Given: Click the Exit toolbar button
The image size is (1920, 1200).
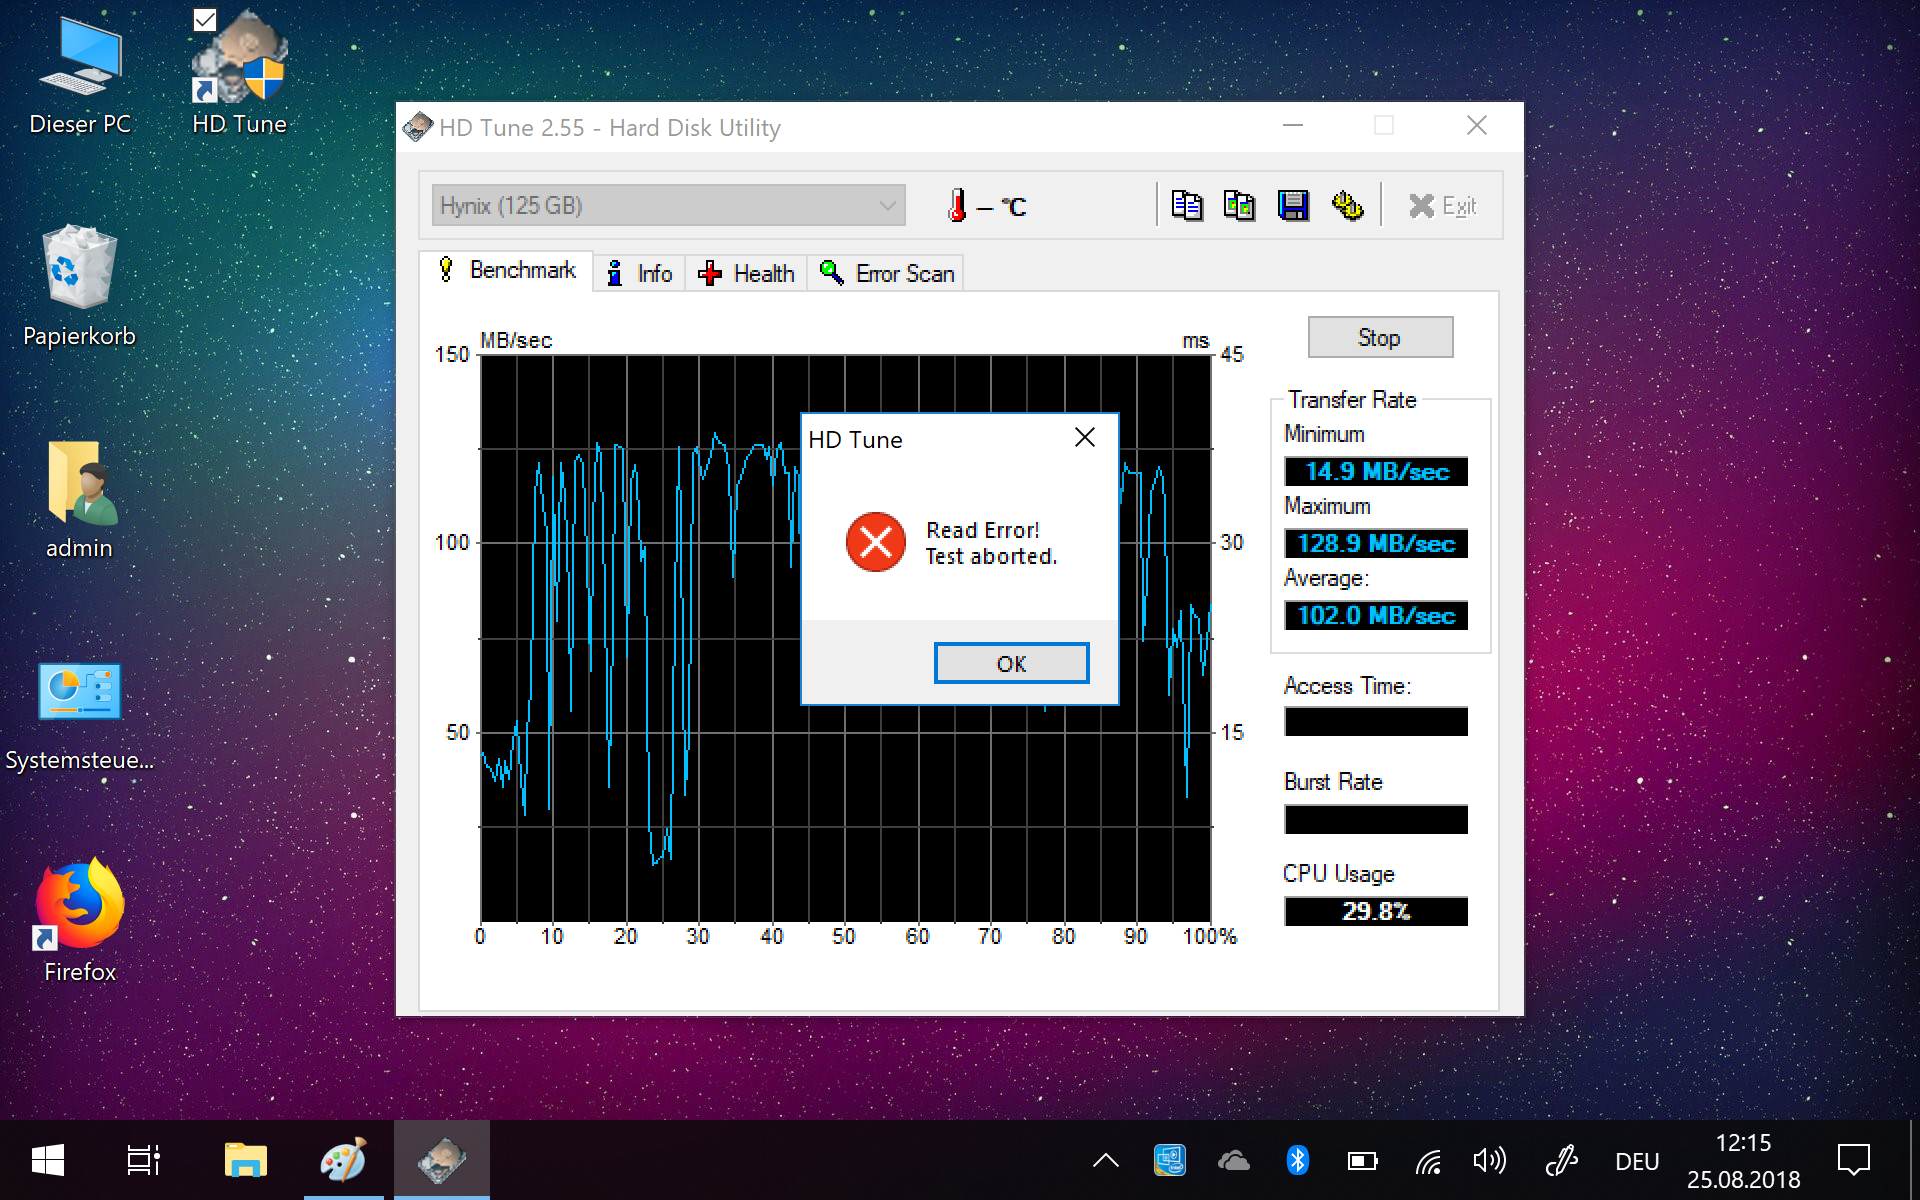Looking at the screenshot, I should (1442, 205).
